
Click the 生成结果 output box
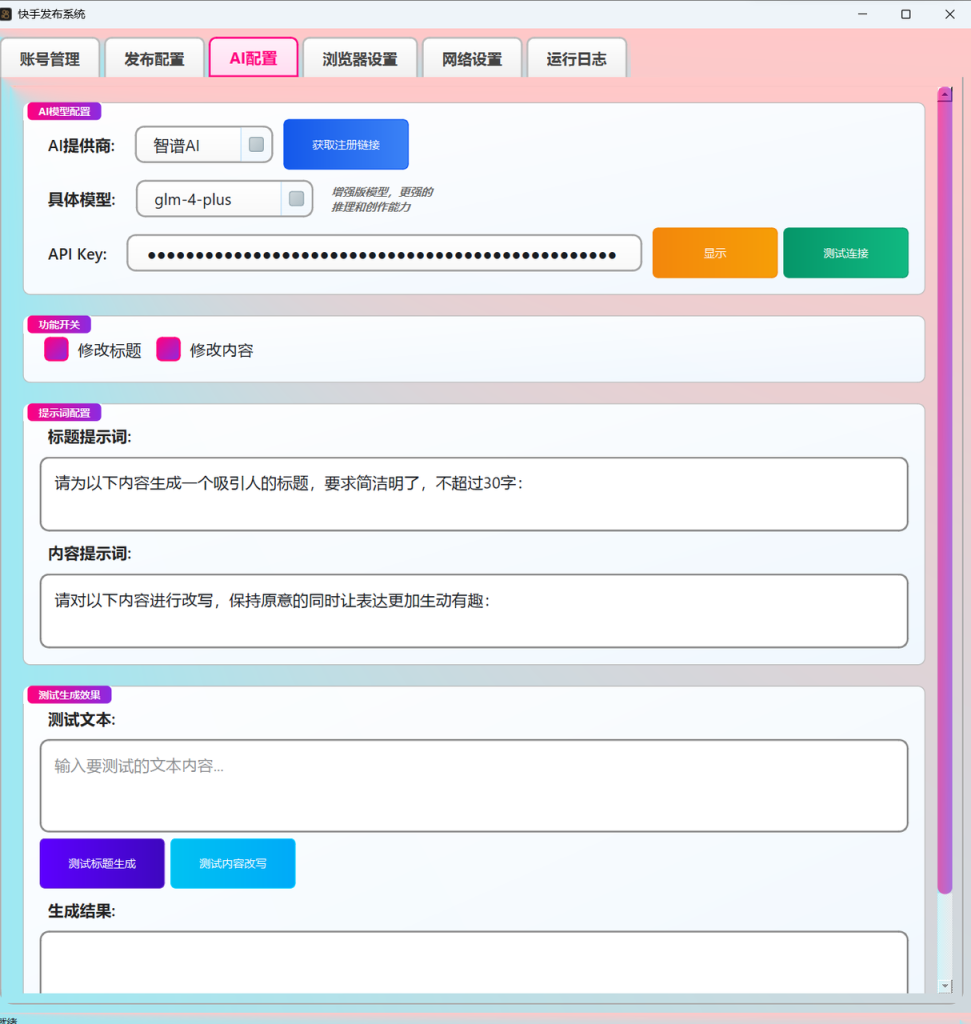click(x=474, y=963)
